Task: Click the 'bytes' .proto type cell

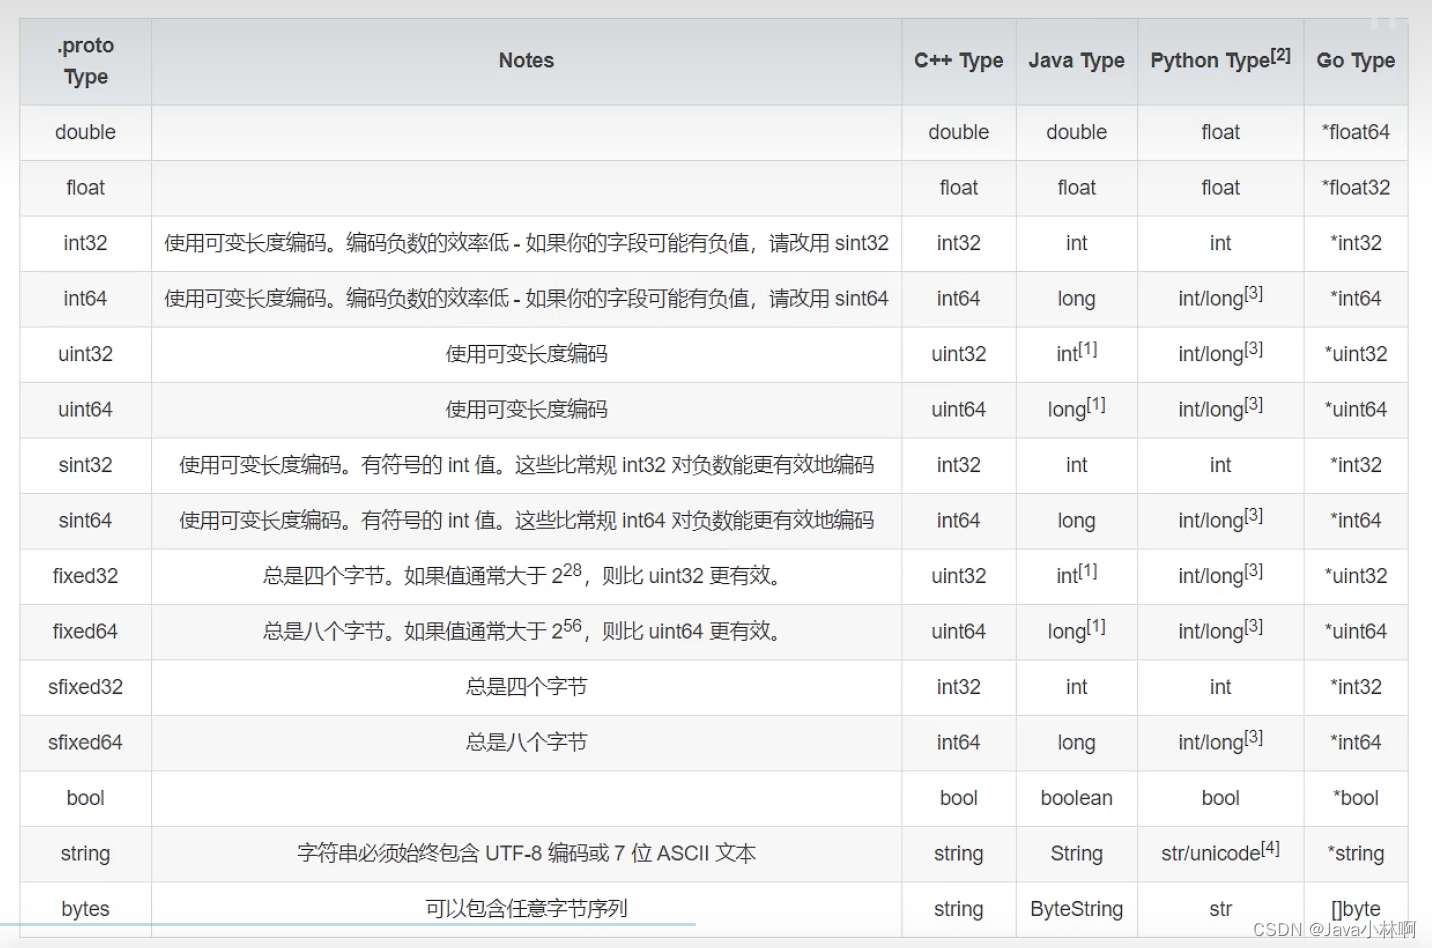Action: 85,909
